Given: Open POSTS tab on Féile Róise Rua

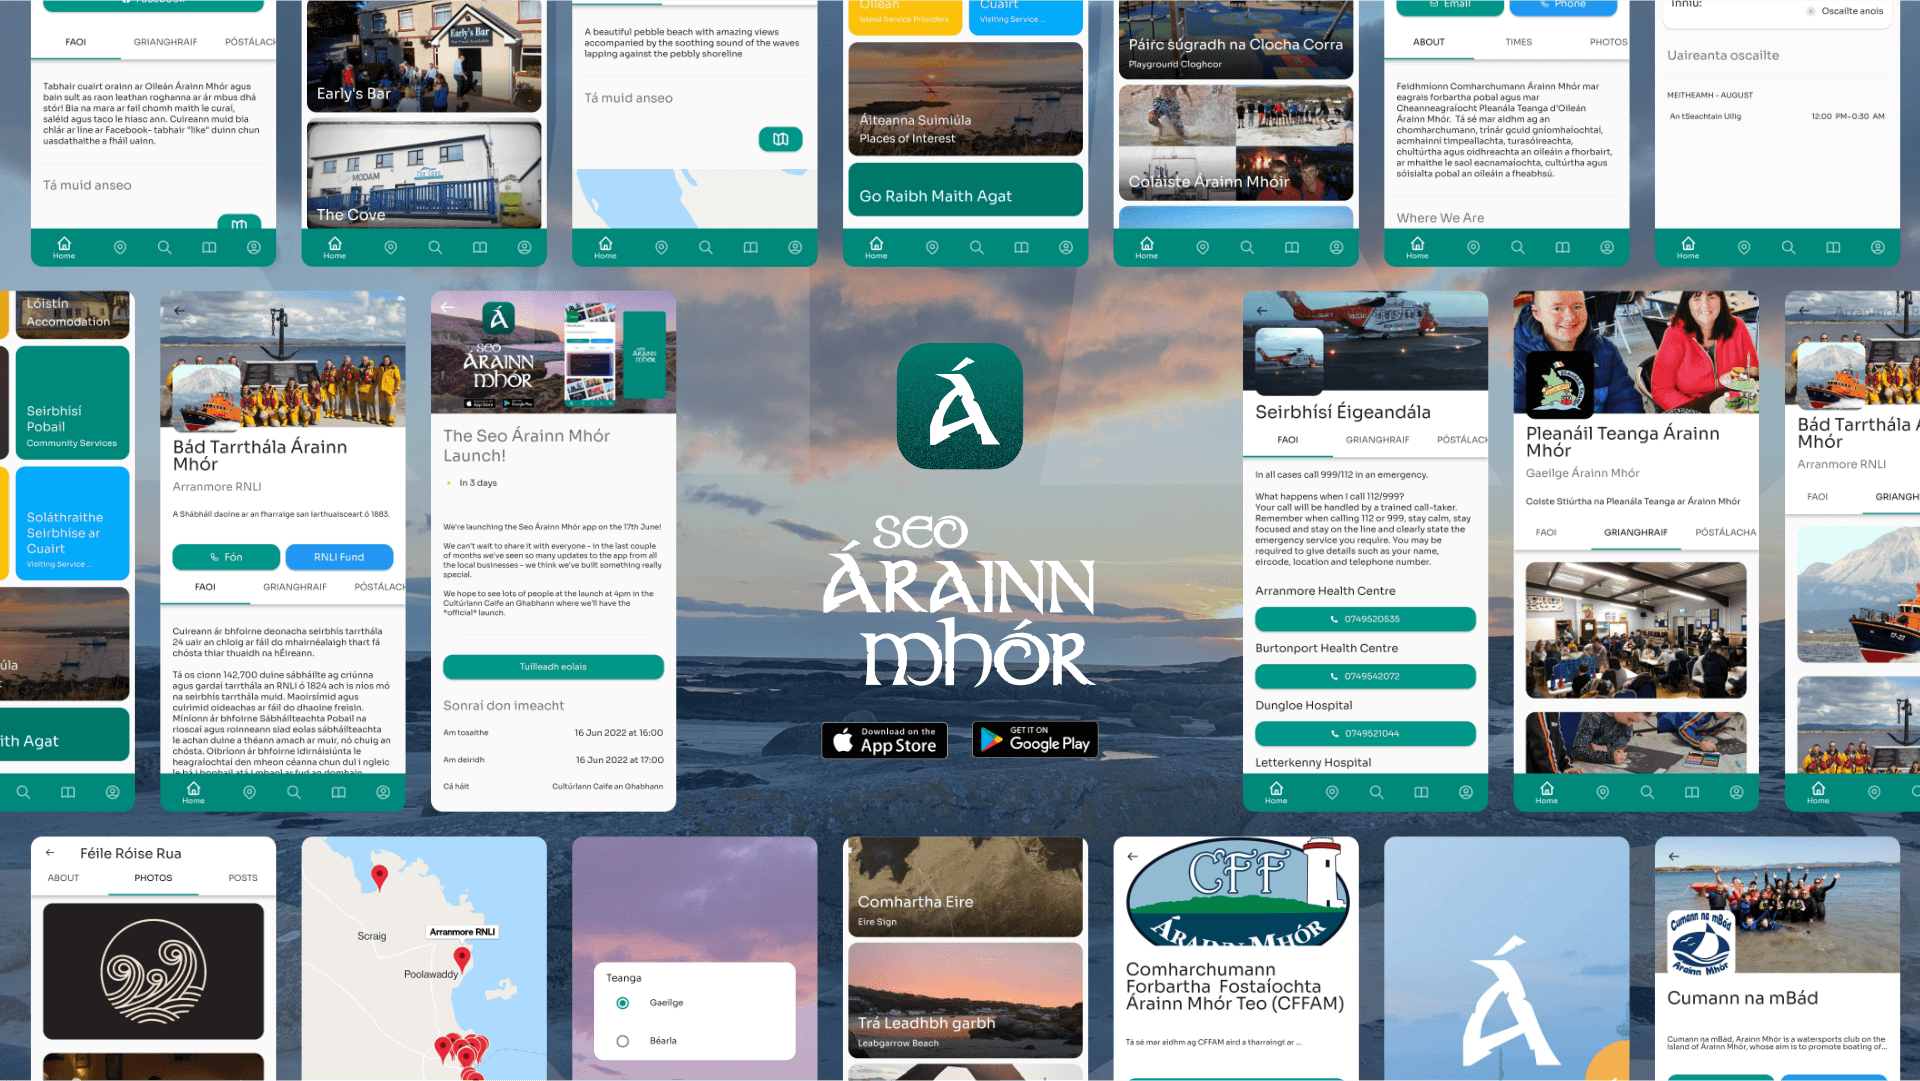Looking at the screenshot, I should [243, 878].
